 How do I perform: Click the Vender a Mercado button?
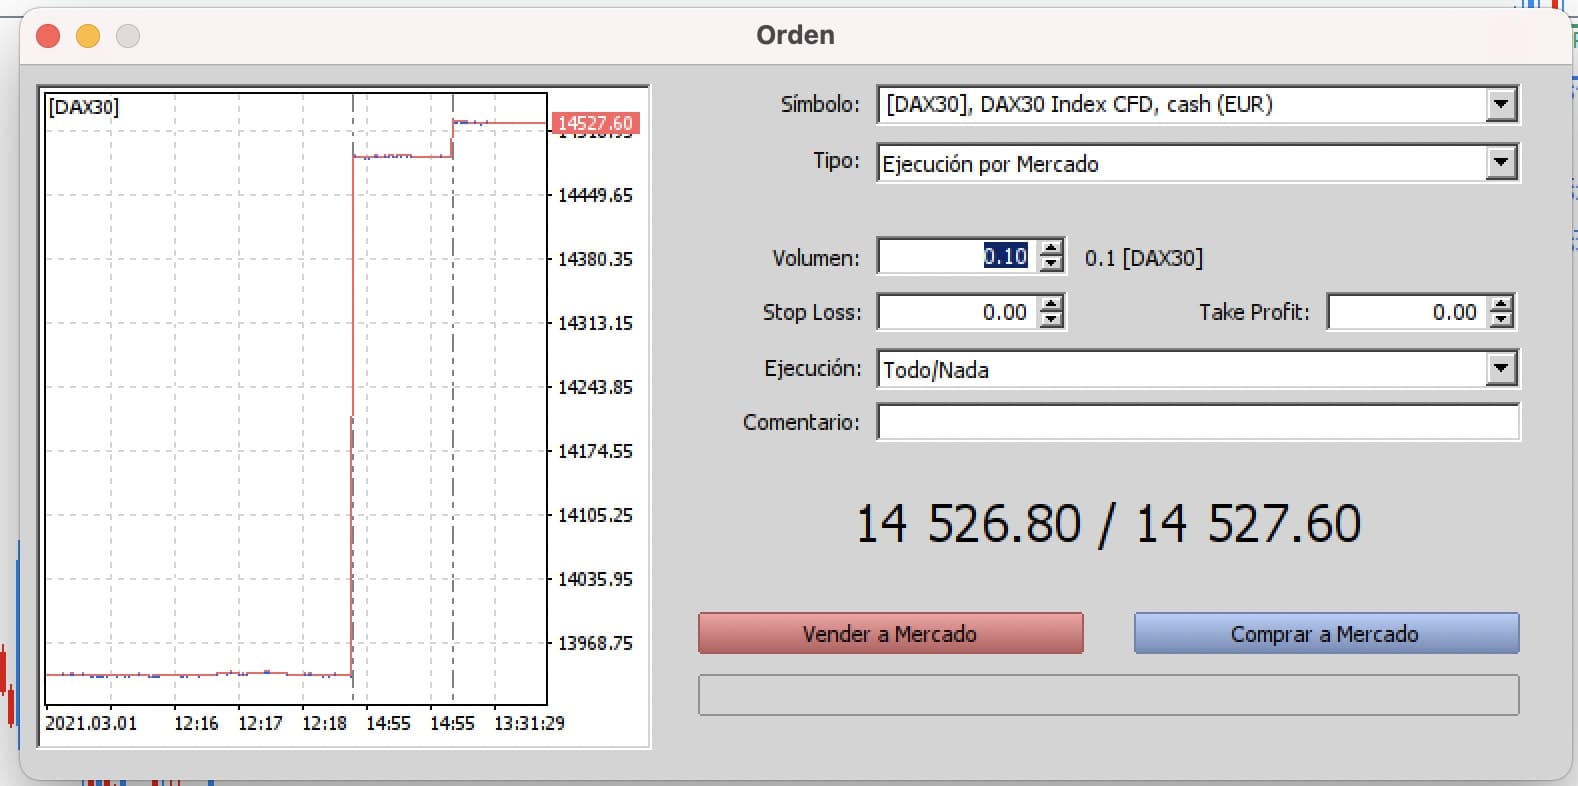890,633
